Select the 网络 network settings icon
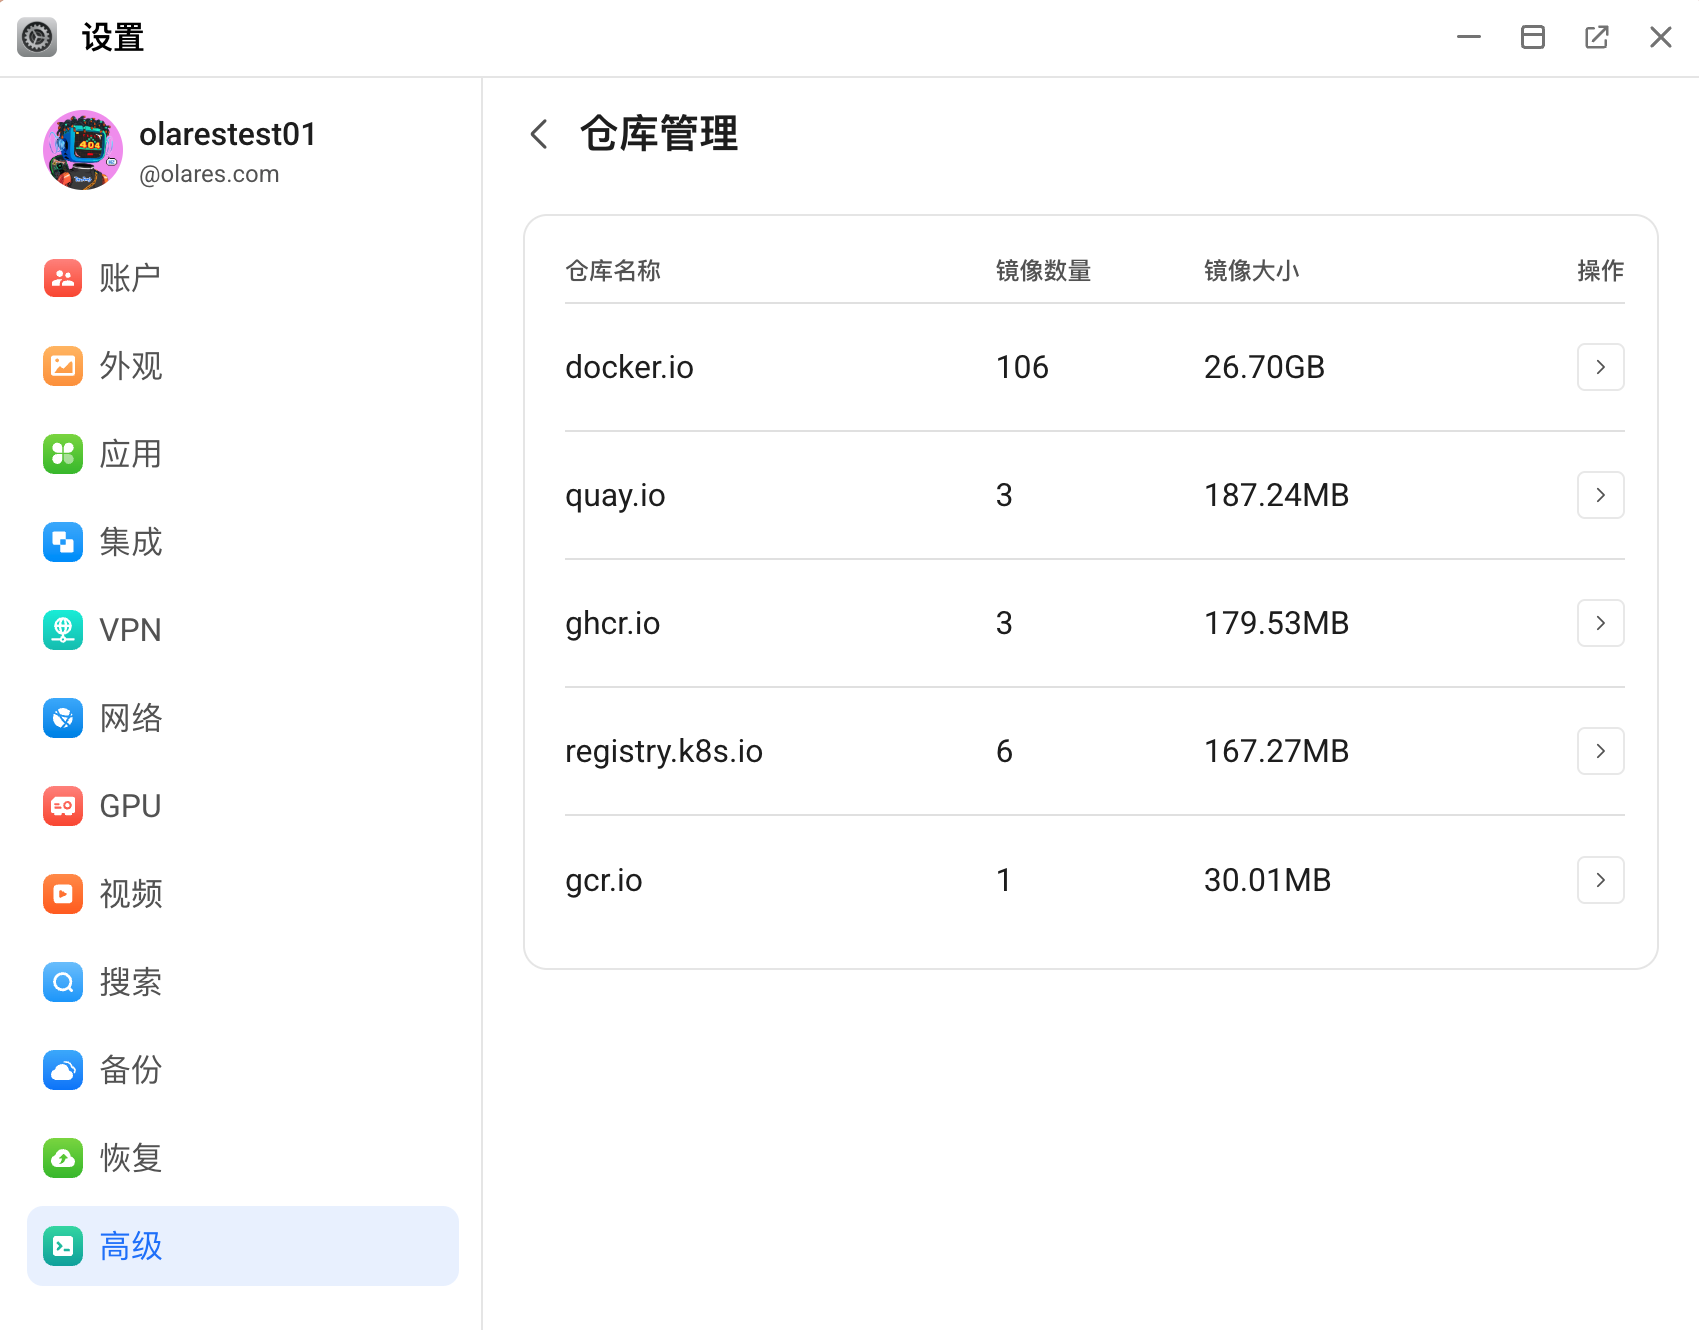 [62, 717]
